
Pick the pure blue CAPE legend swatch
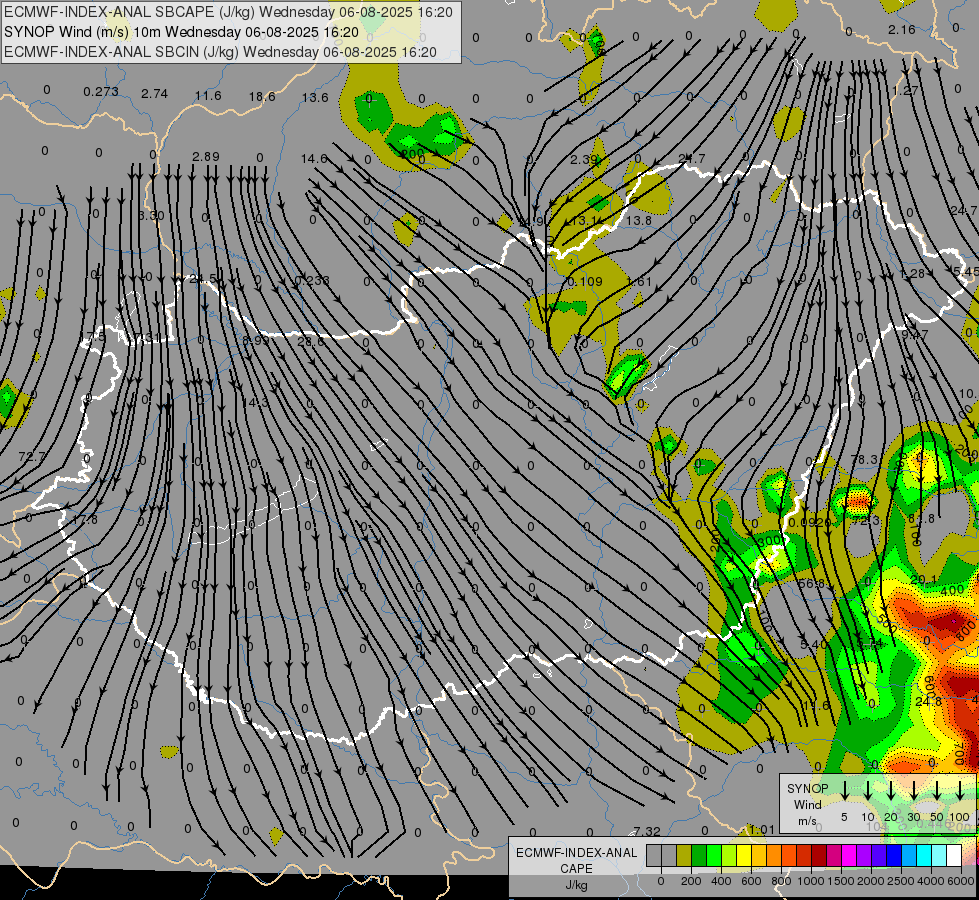click(x=893, y=855)
